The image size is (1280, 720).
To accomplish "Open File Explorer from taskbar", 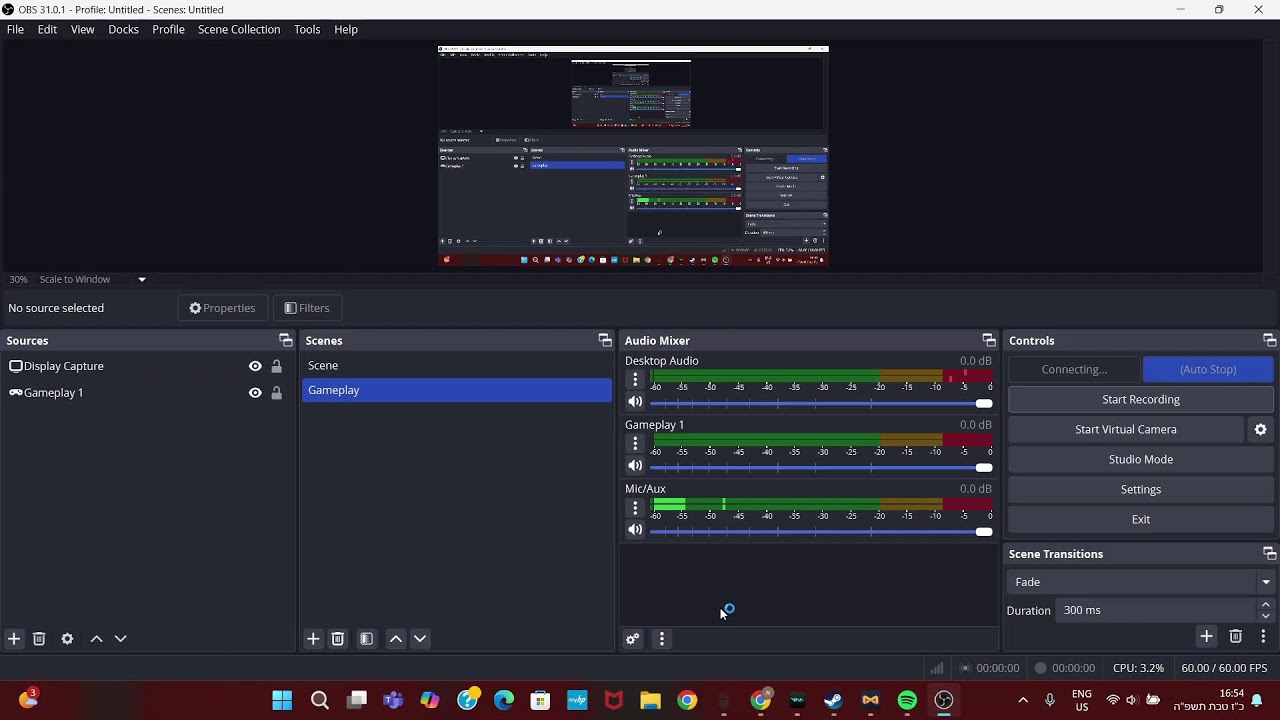I will pos(650,700).
